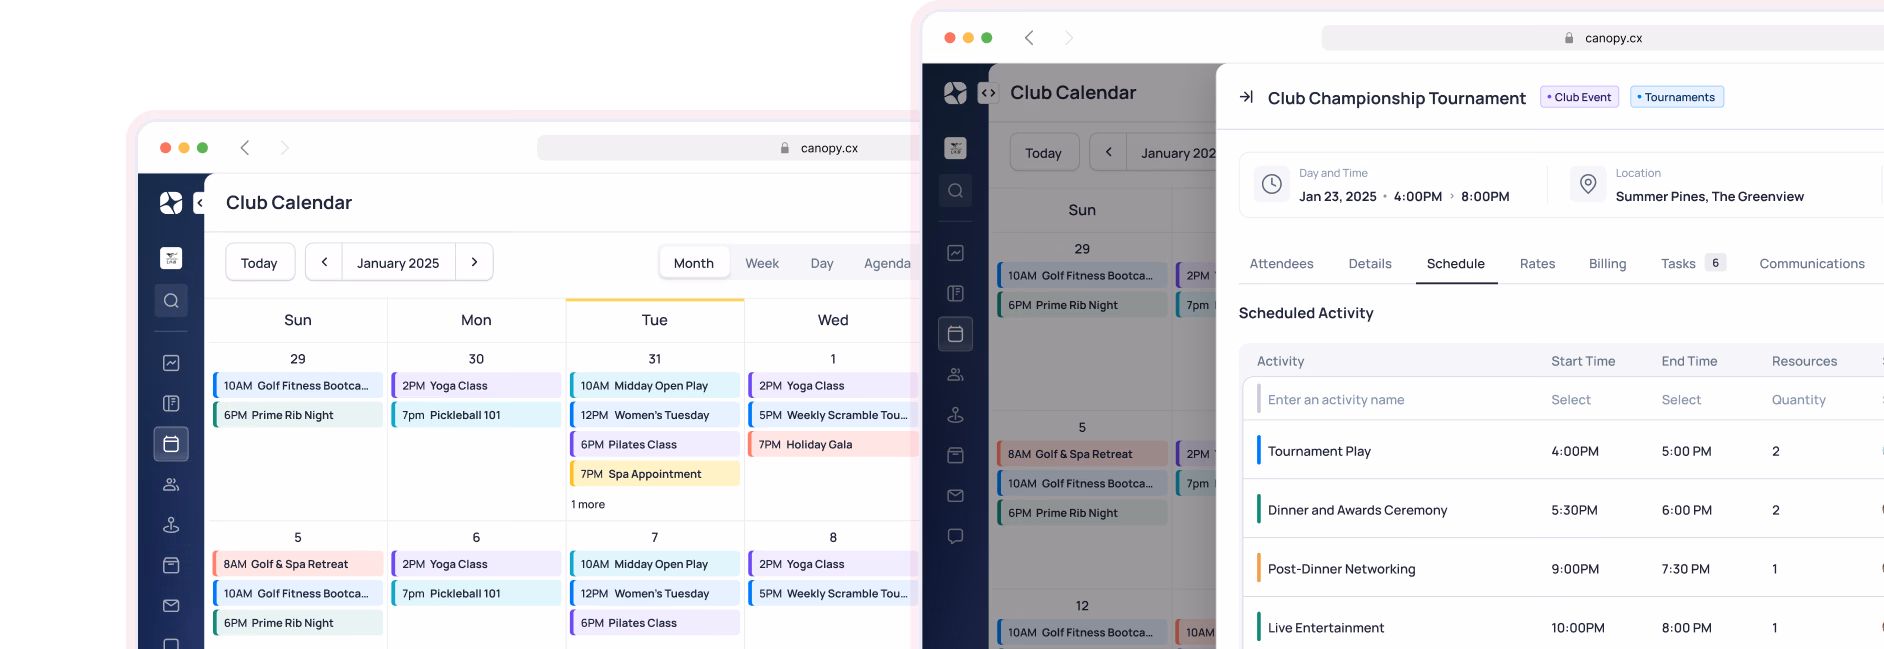Screen dimensions: 1884x649
Task: Switch to Month view in left calendar
Action: 694,263
